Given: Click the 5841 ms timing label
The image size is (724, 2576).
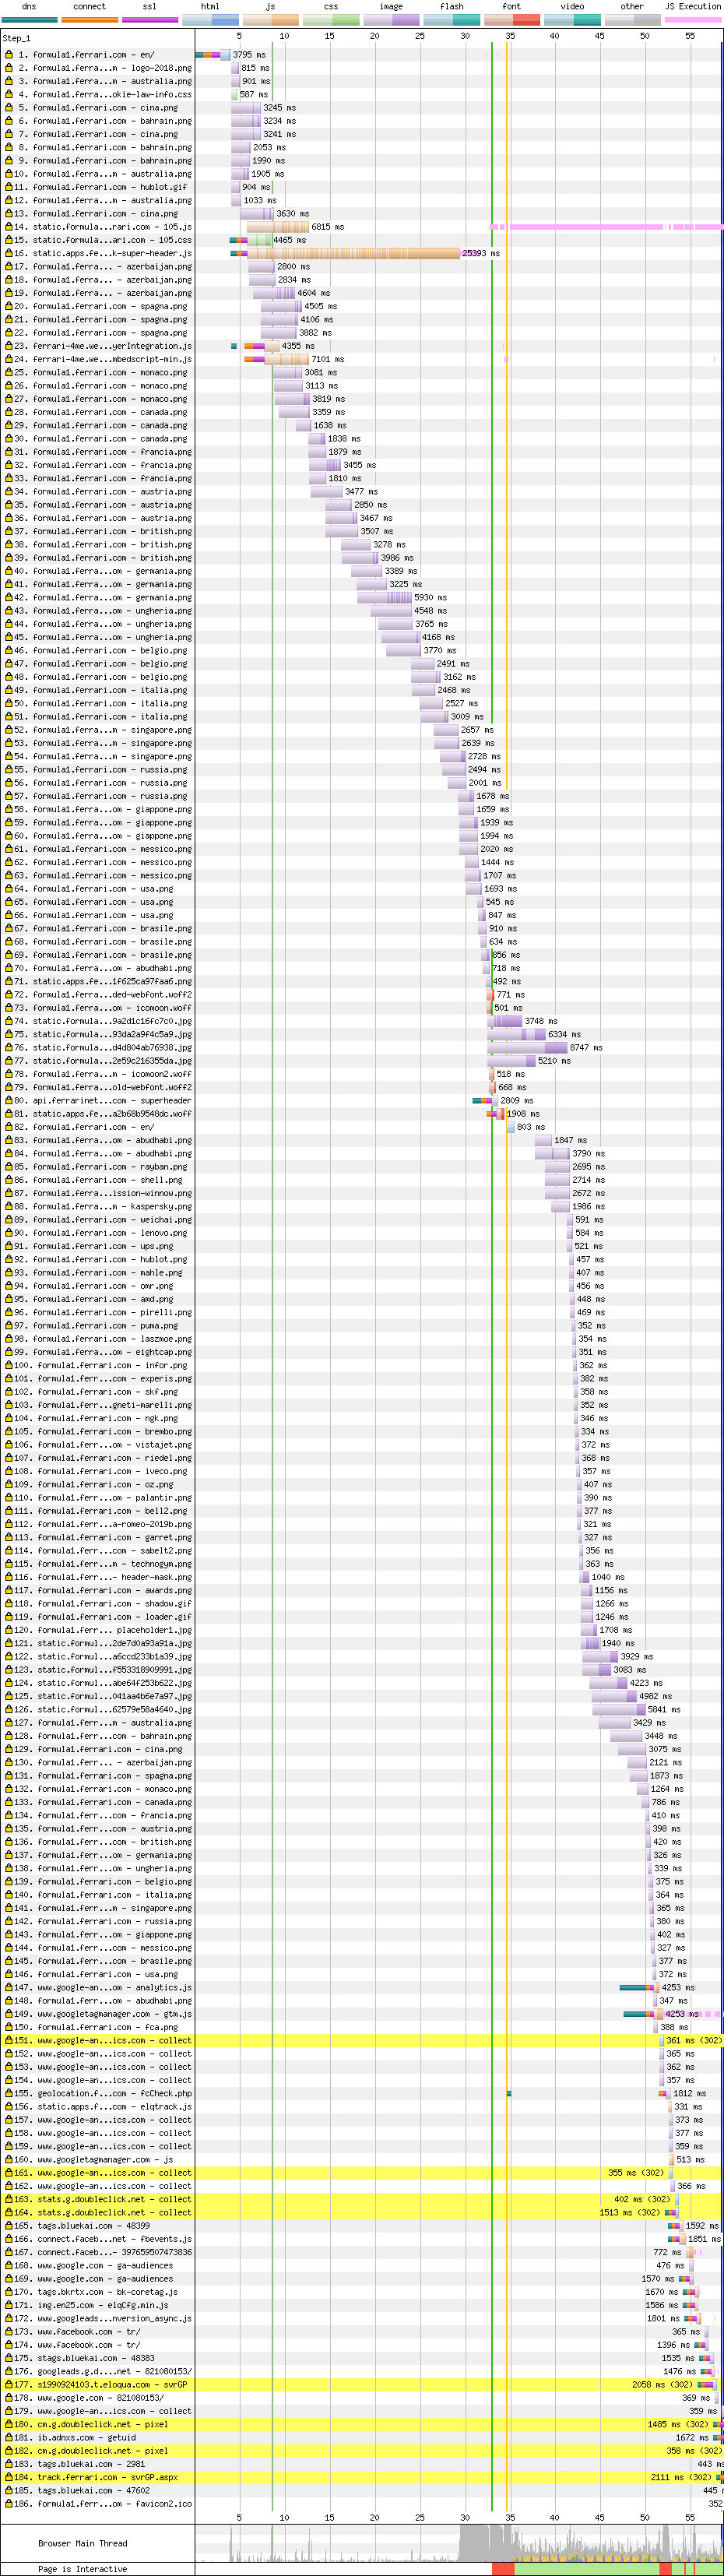Looking at the screenshot, I should (663, 1710).
